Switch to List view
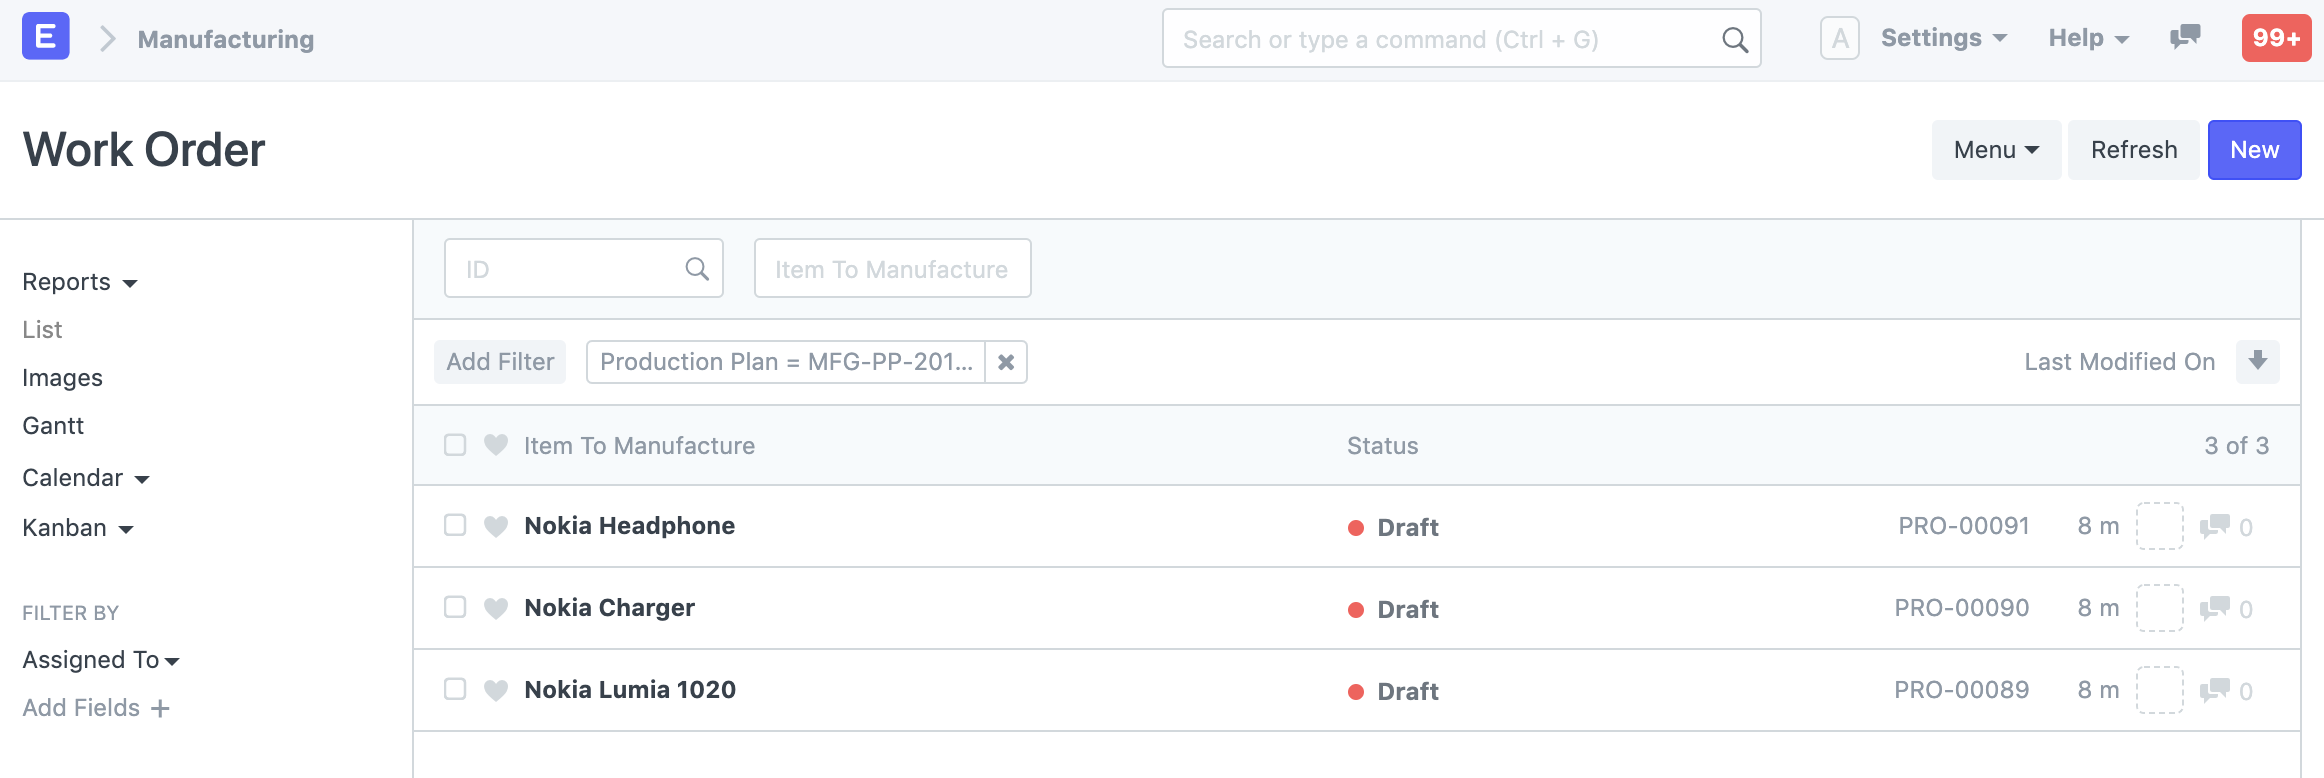 [x=42, y=330]
